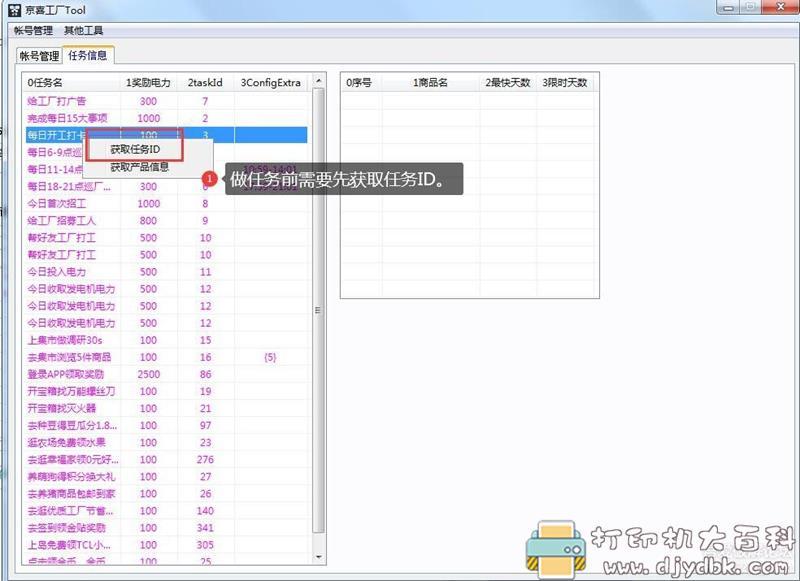Click the 2最快天数 column header

click(508, 83)
